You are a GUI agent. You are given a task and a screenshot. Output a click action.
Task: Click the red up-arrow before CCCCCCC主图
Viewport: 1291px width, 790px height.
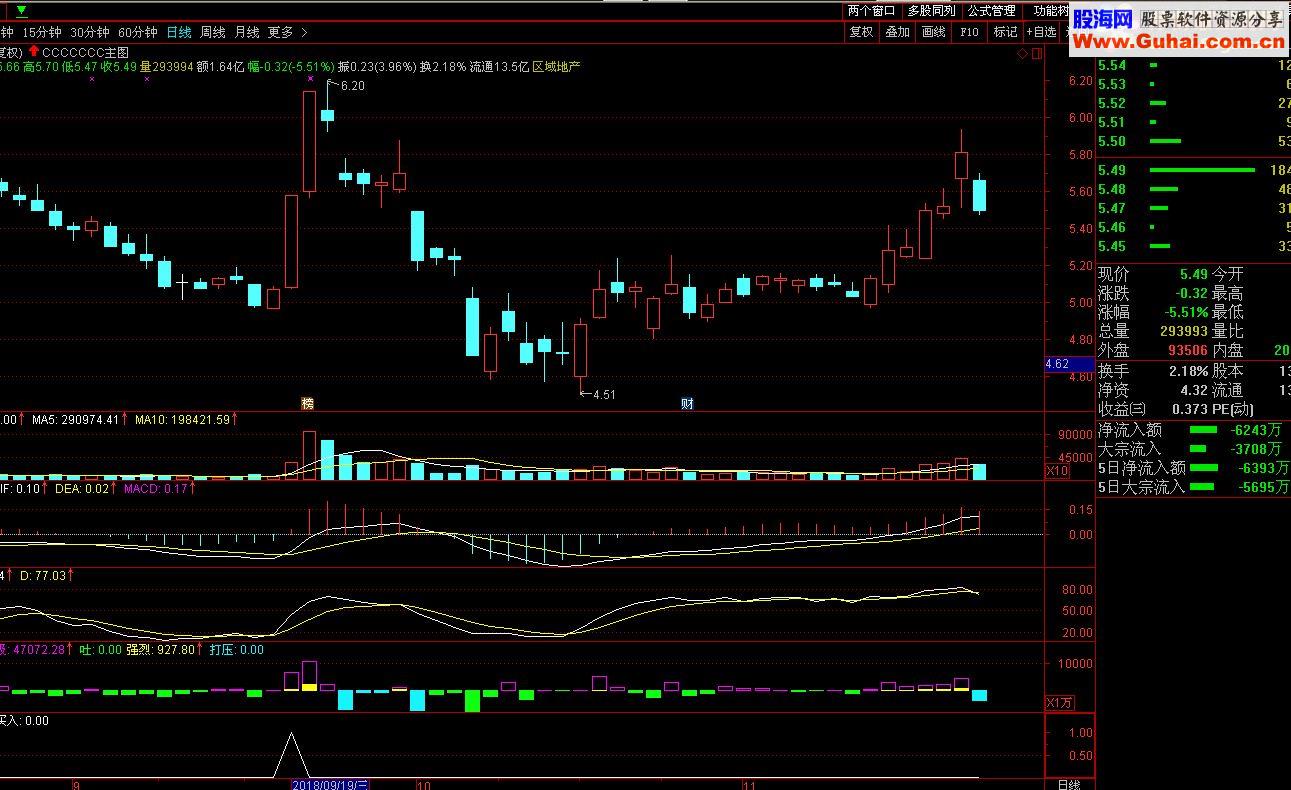coord(34,51)
